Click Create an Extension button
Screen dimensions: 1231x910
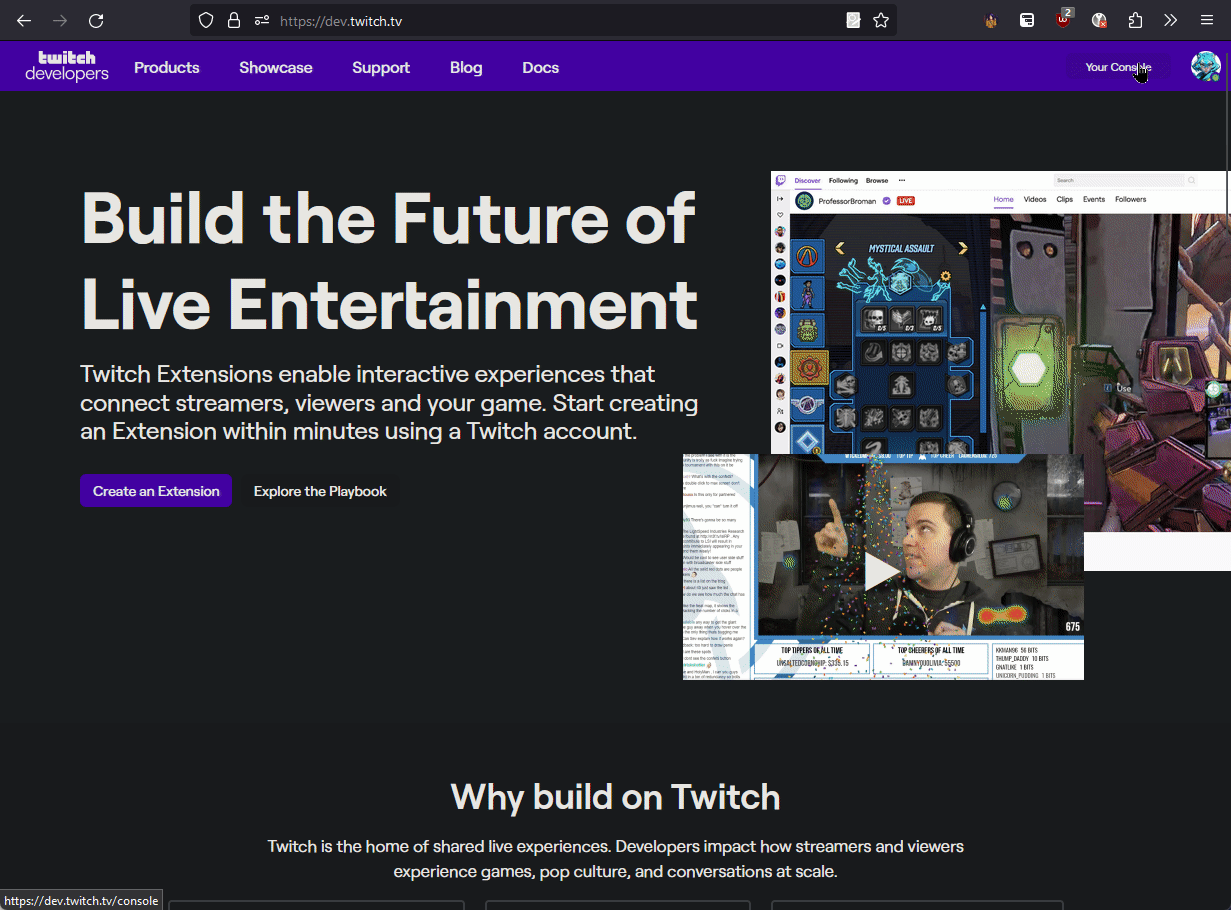156,491
